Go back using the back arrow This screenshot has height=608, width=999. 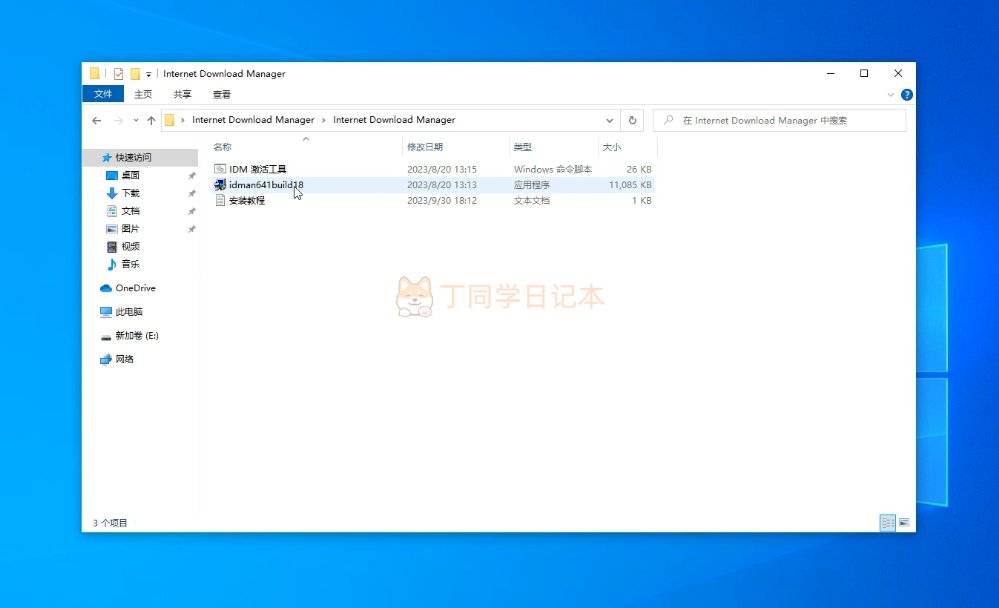(97, 120)
